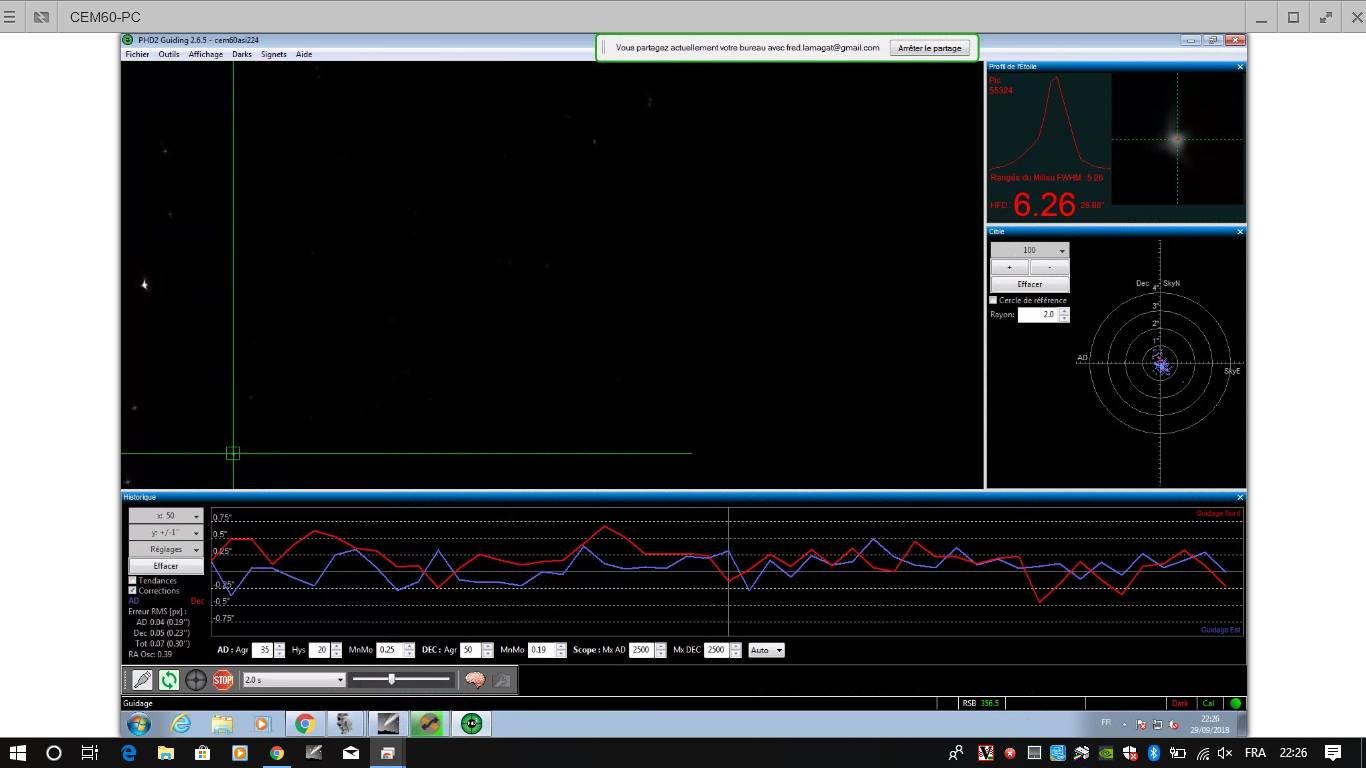
Task: Click the local Windows Start button
Action: pos(17,753)
